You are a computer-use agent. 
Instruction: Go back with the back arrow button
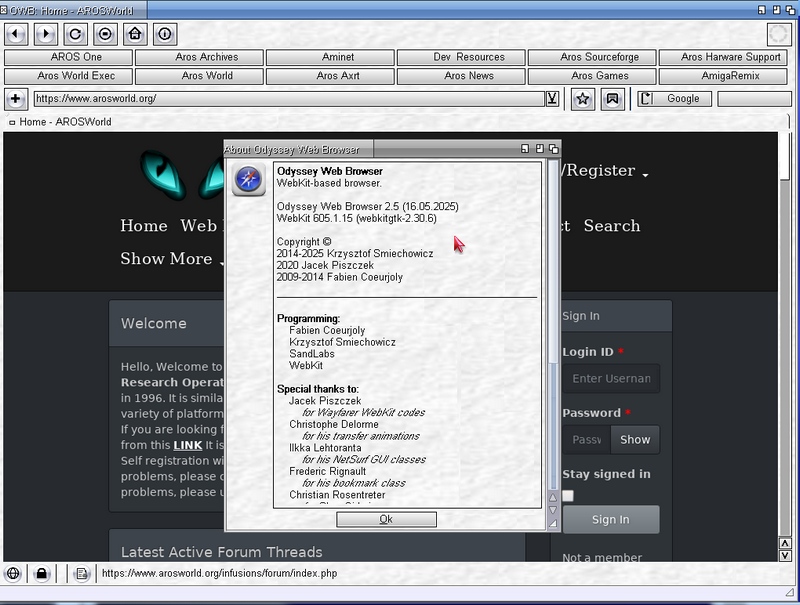click(16, 34)
